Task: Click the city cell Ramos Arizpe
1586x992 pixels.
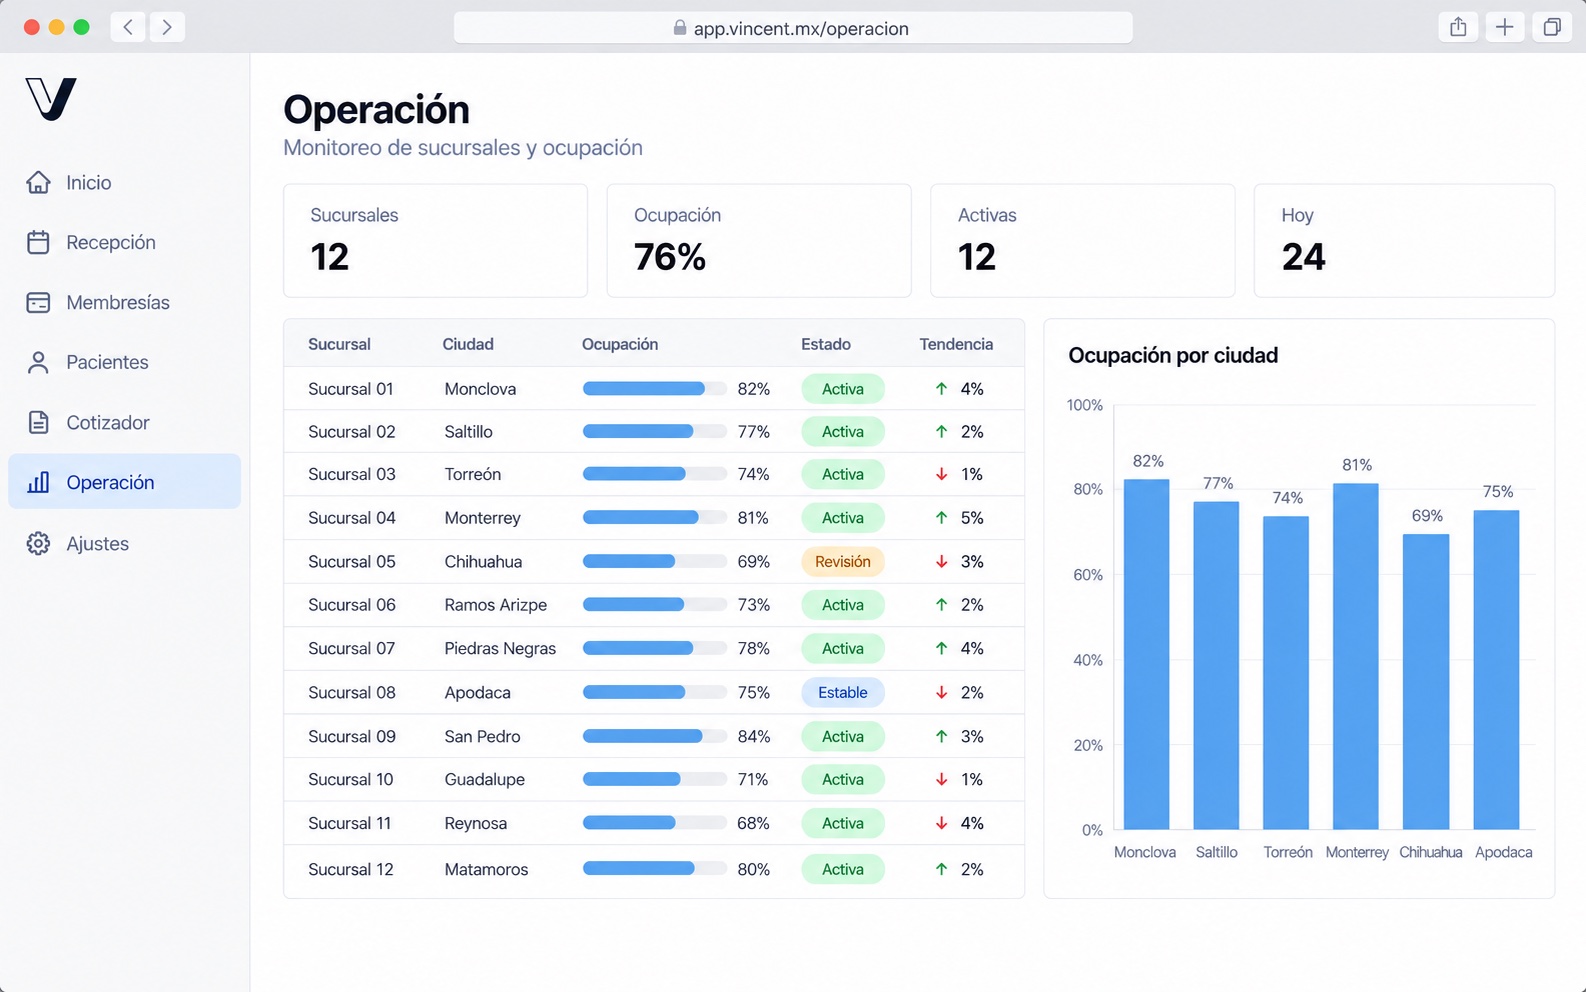Action: coord(496,605)
